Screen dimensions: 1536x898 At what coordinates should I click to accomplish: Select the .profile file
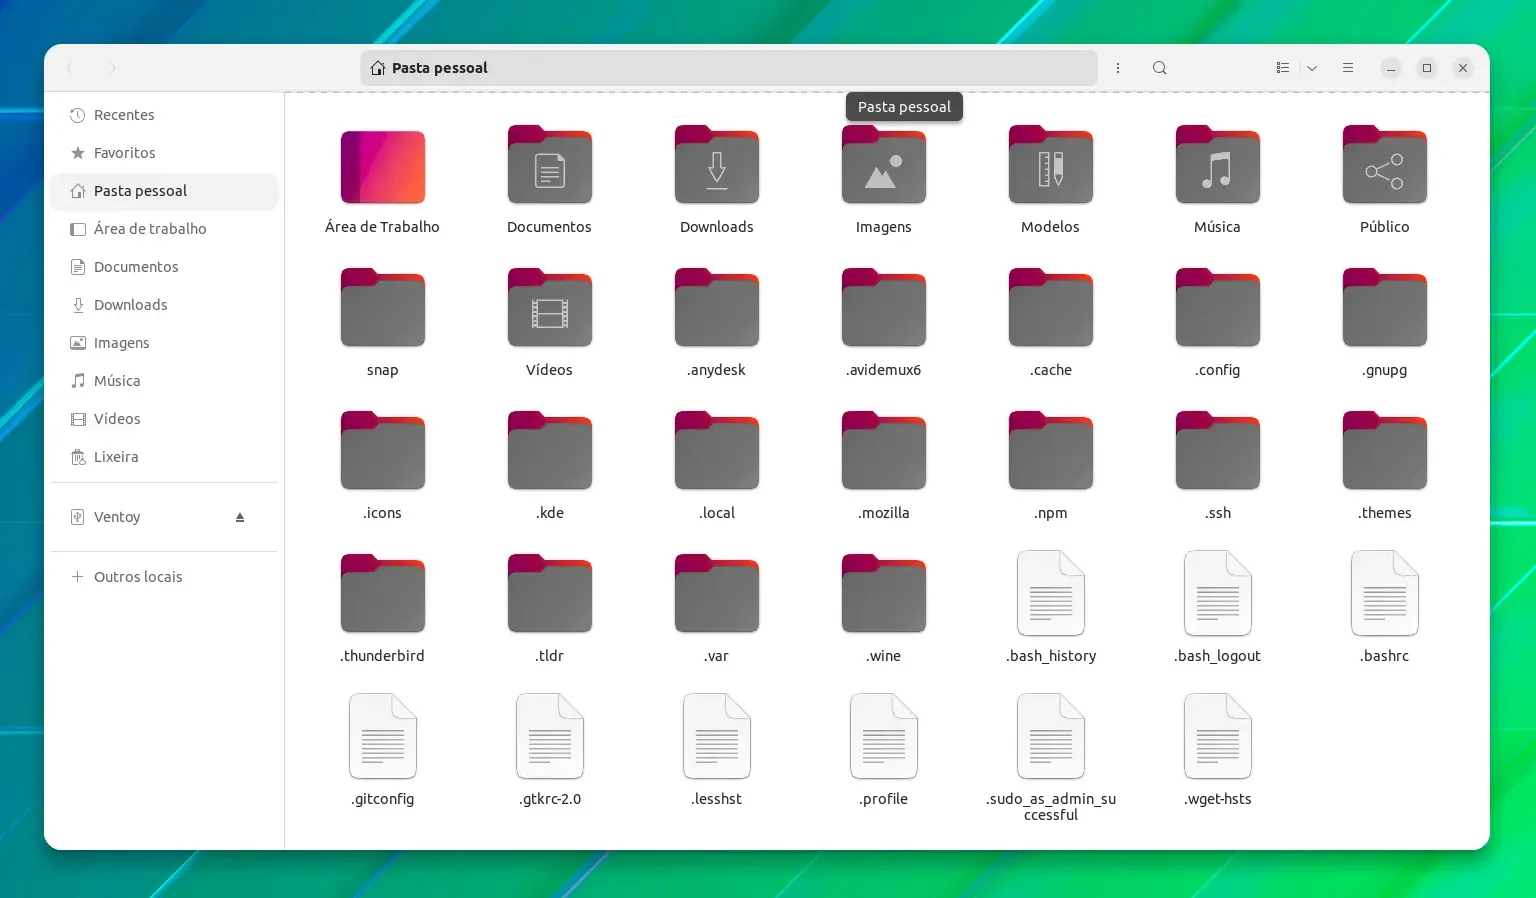point(884,736)
